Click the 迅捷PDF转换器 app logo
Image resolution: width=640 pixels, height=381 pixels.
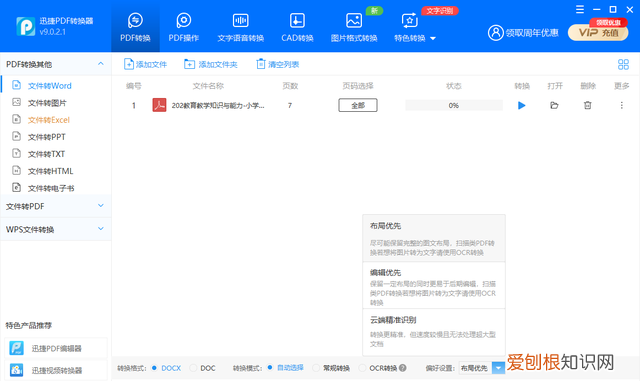25,26
